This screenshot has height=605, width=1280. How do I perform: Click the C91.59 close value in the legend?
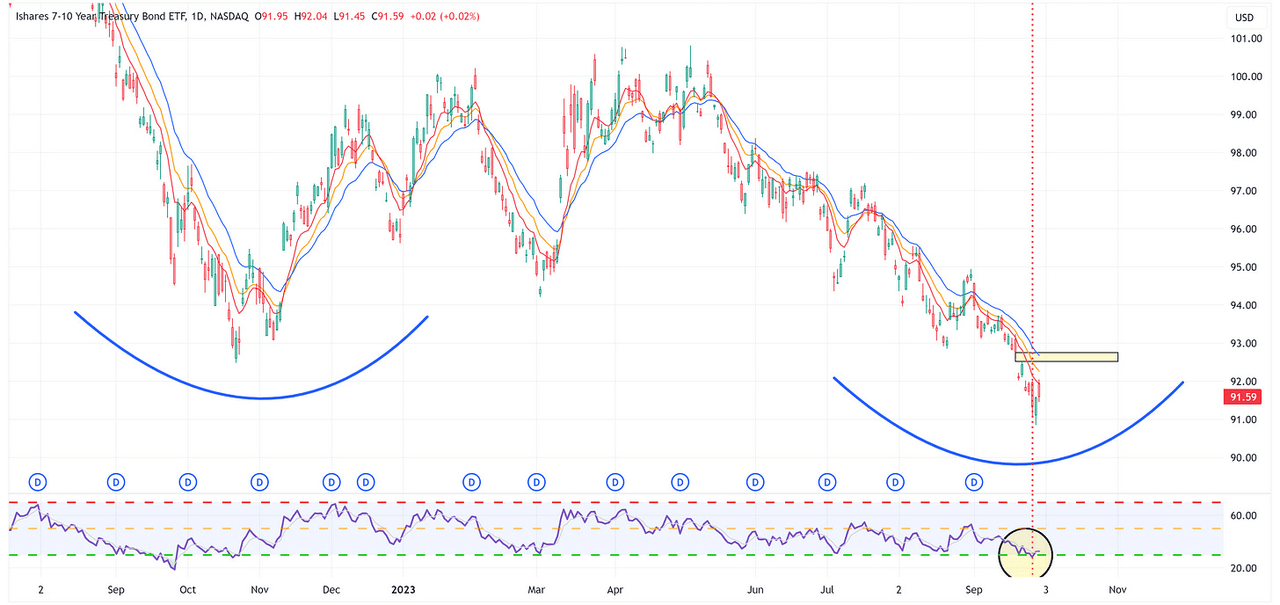point(389,16)
